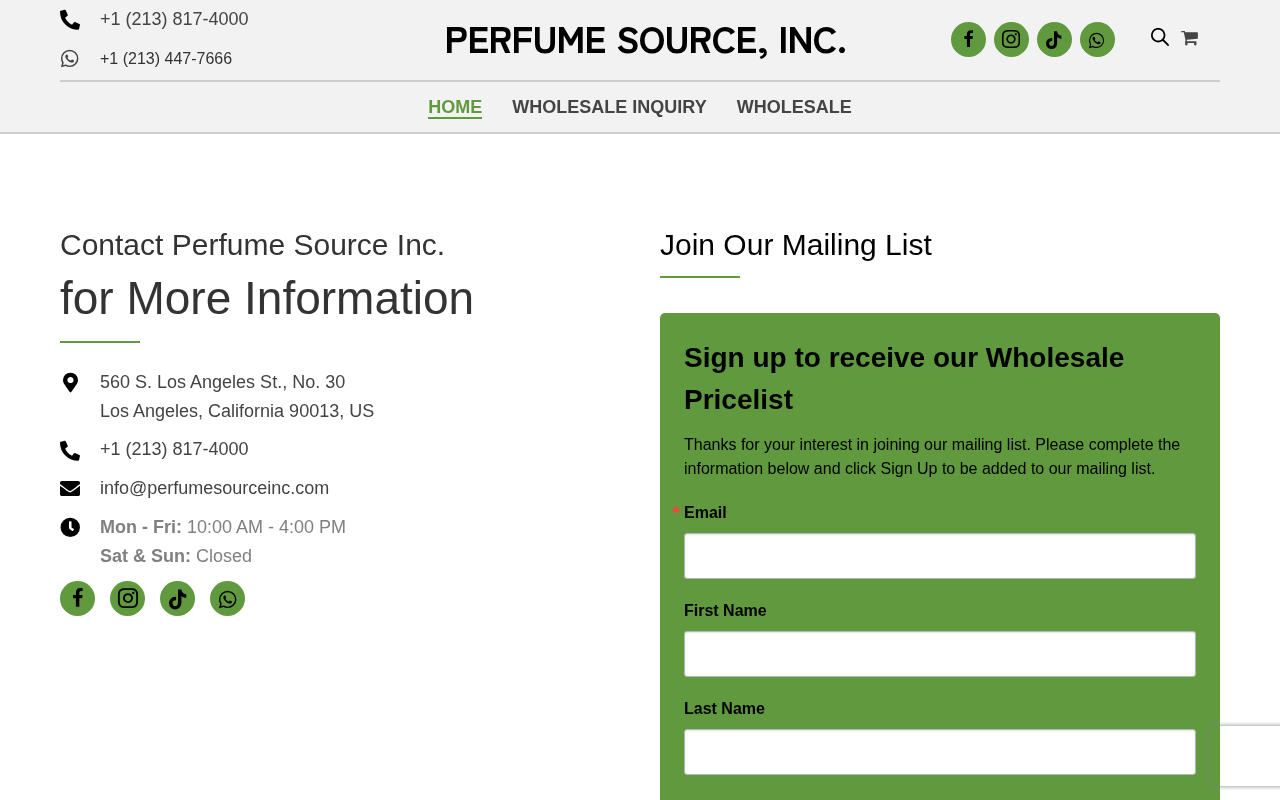Click Facebook icon below business hours

point(77,598)
